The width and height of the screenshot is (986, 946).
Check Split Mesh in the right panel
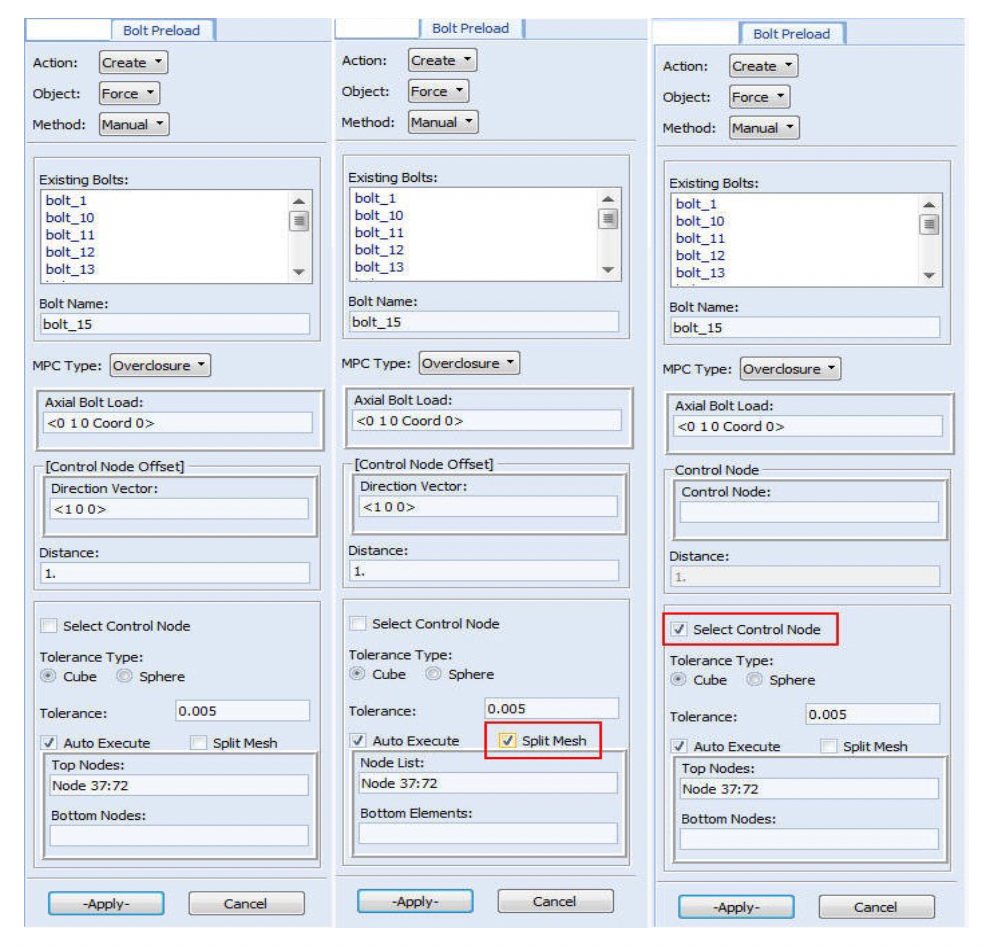tap(829, 746)
